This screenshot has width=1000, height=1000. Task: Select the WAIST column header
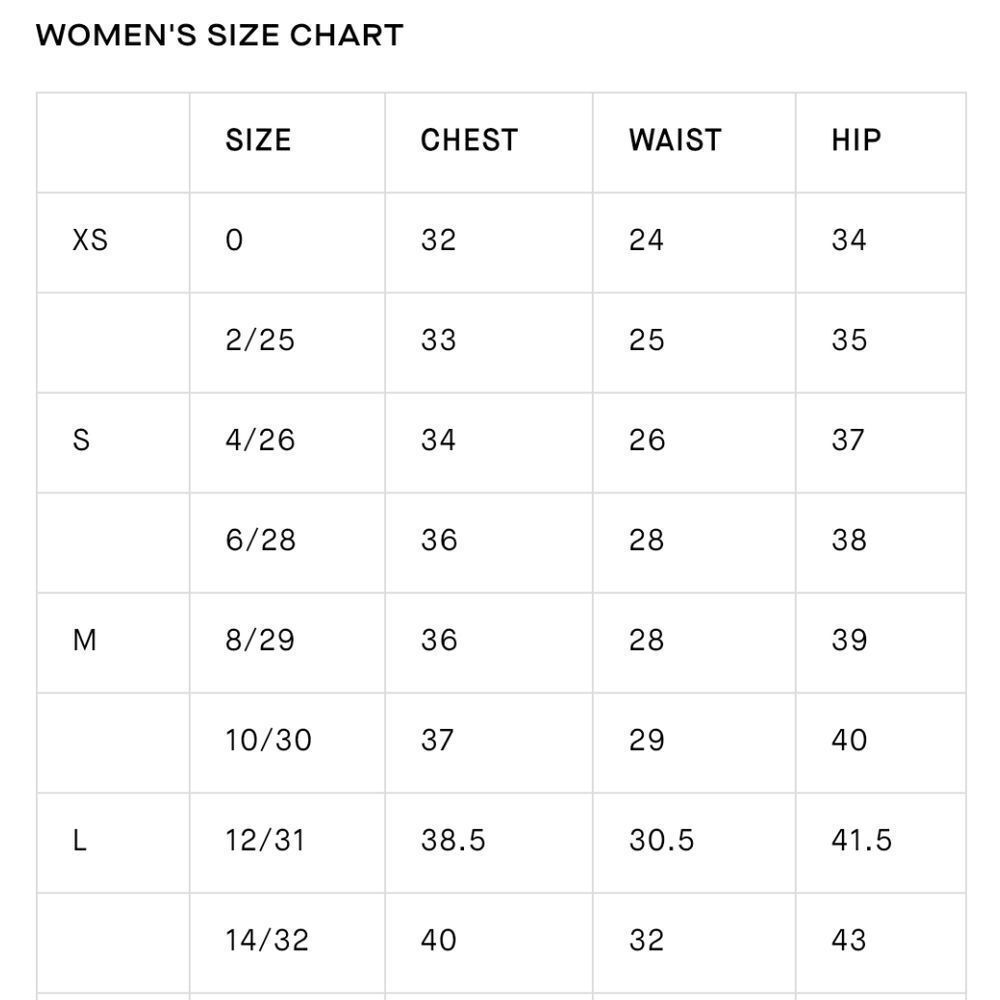coord(675,140)
